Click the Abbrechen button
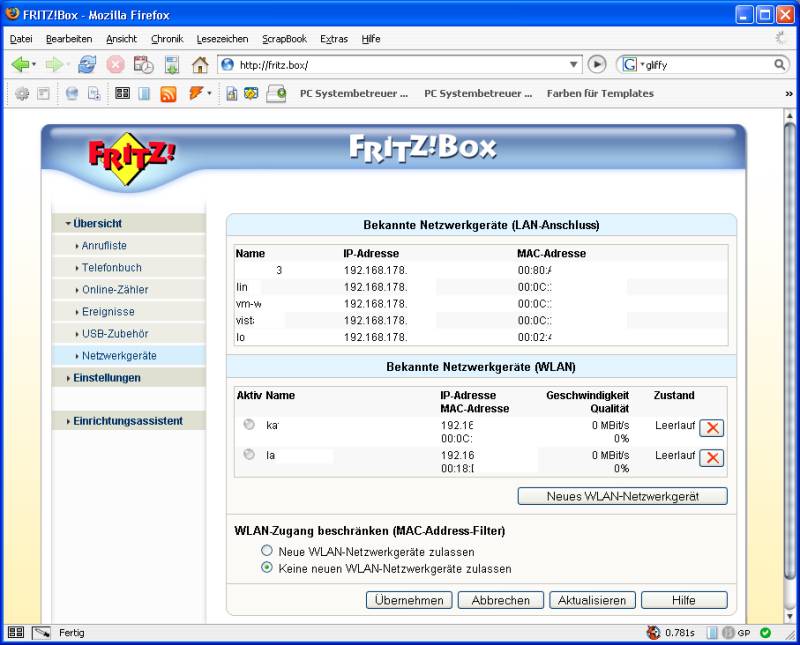This screenshot has height=645, width=800. point(501,600)
